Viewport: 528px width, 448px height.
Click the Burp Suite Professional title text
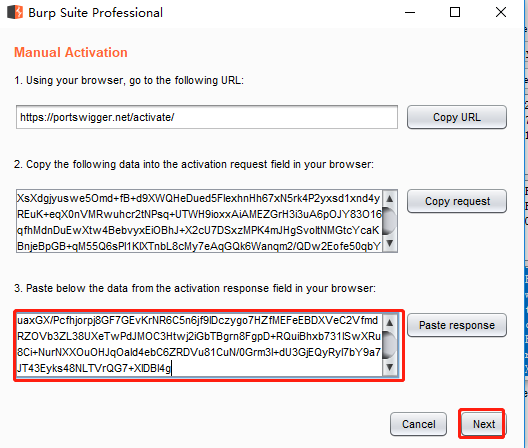[95, 13]
